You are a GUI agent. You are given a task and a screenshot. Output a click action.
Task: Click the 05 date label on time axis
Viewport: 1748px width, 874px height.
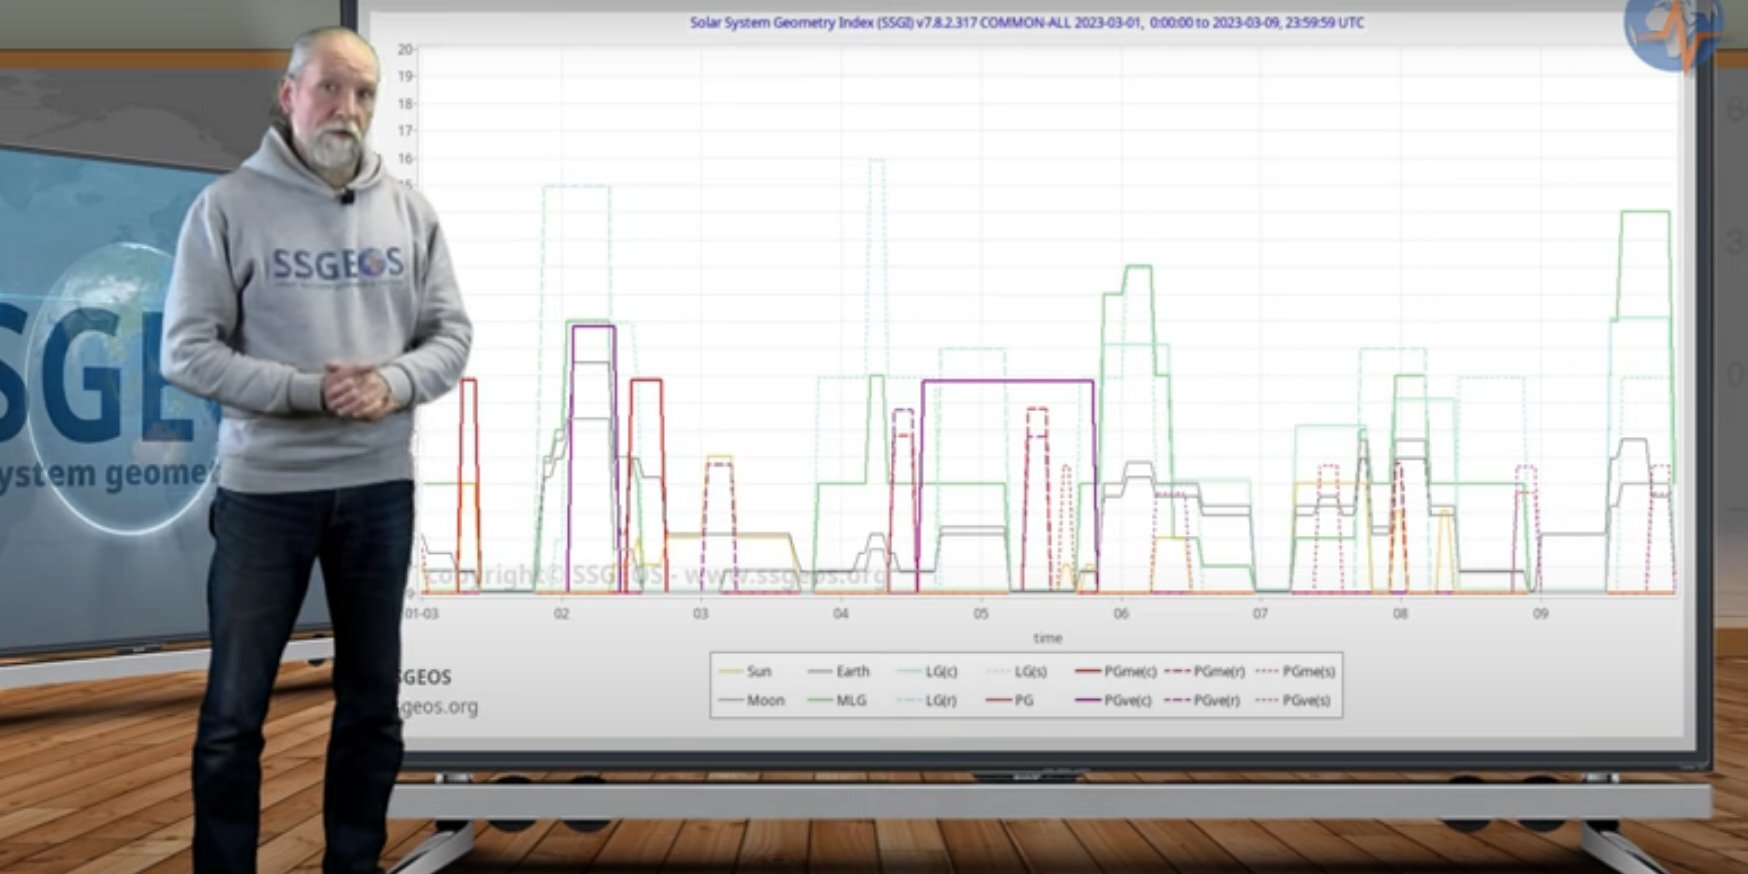pos(980,613)
